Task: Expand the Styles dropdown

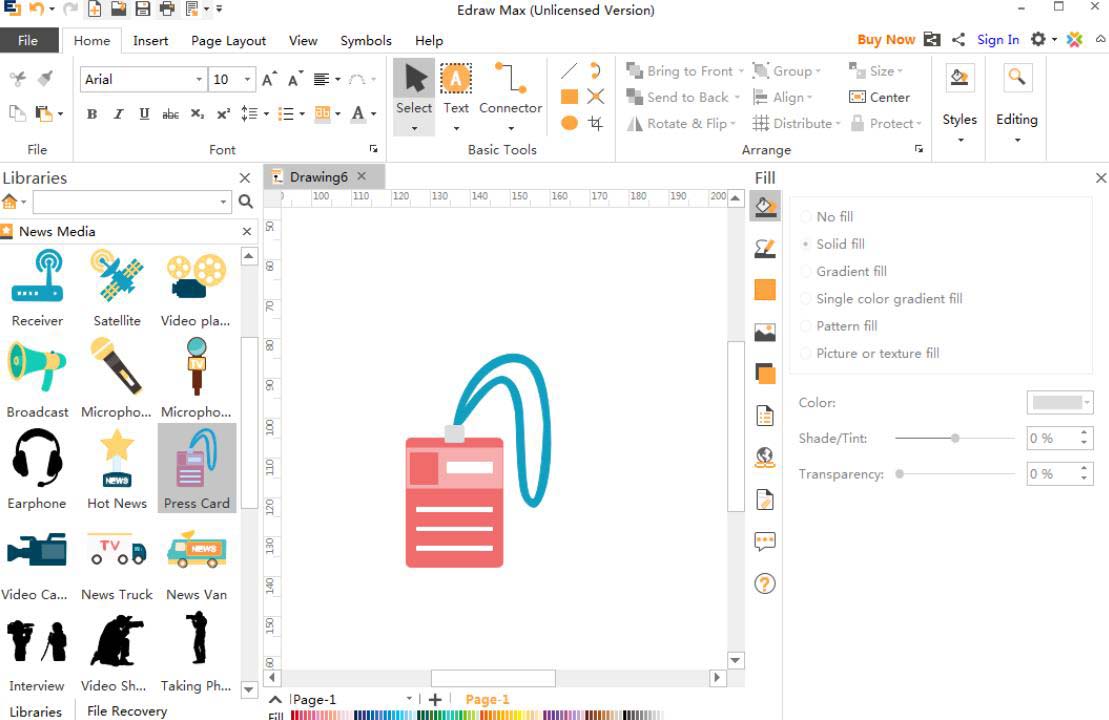Action: click(960, 140)
